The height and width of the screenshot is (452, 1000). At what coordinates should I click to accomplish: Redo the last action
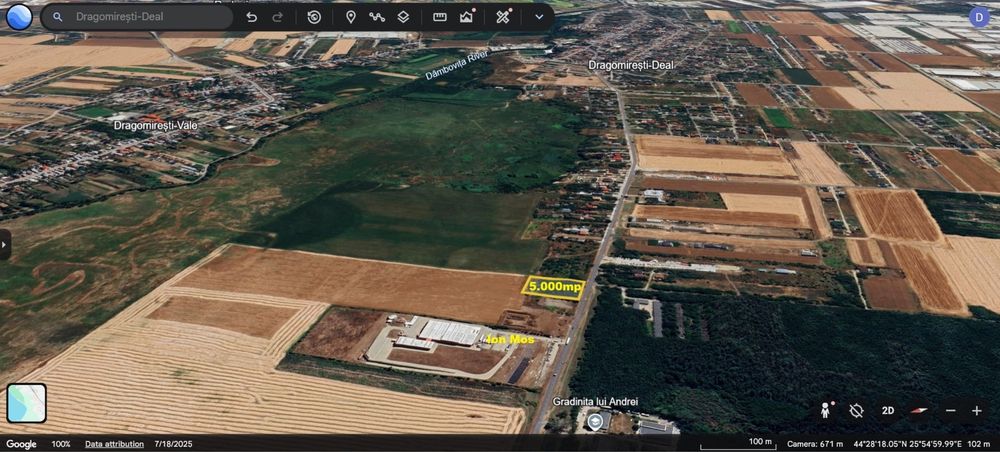pos(277,17)
